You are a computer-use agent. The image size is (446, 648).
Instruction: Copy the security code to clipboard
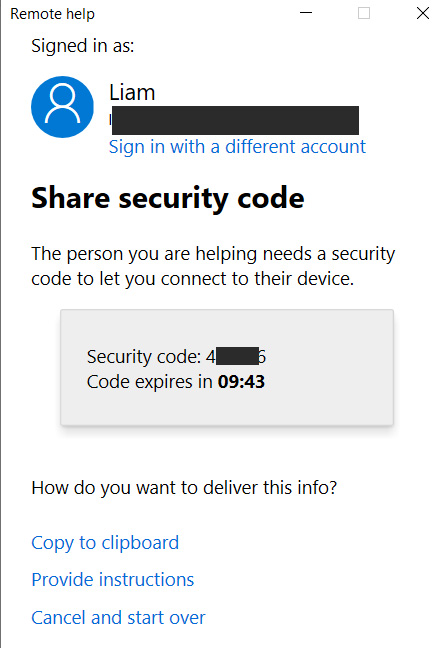pyautogui.click(x=105, y=543)
